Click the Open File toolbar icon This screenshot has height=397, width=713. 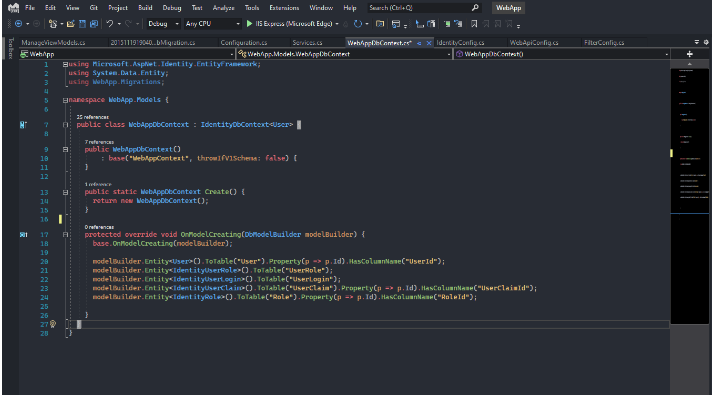pos(71,24)
